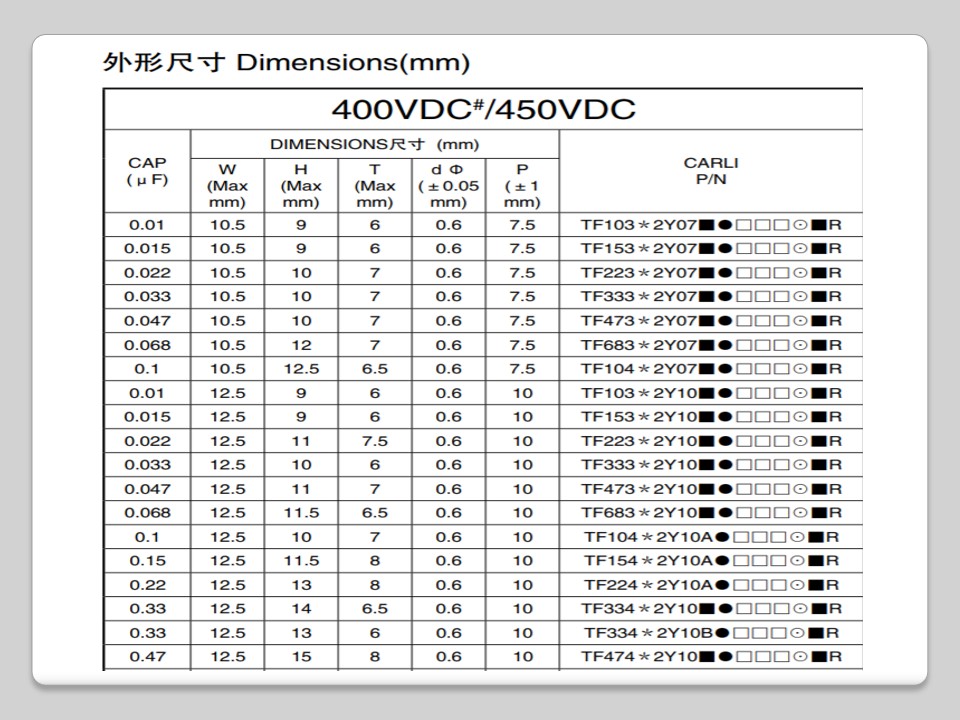Click the 'W (Max mm)' column header
This screenshot has width=960, height=720.
coord(227,185)
